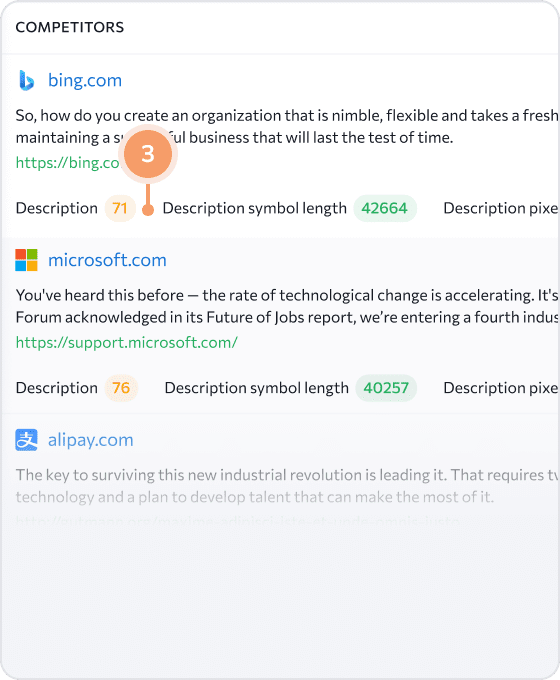This screenshot has height=680, width=560.
Task: Follow the https://bing.co URL
Action: (68, 162)
